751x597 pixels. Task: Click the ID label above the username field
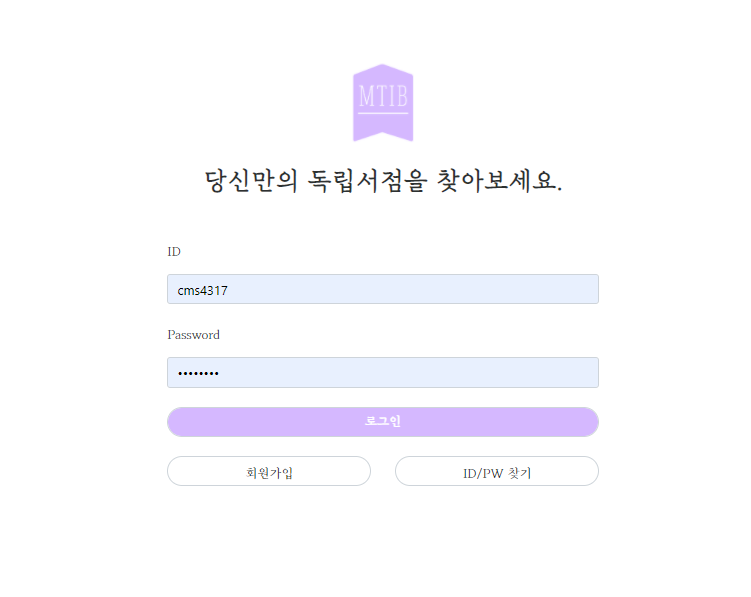coord(174,252)
